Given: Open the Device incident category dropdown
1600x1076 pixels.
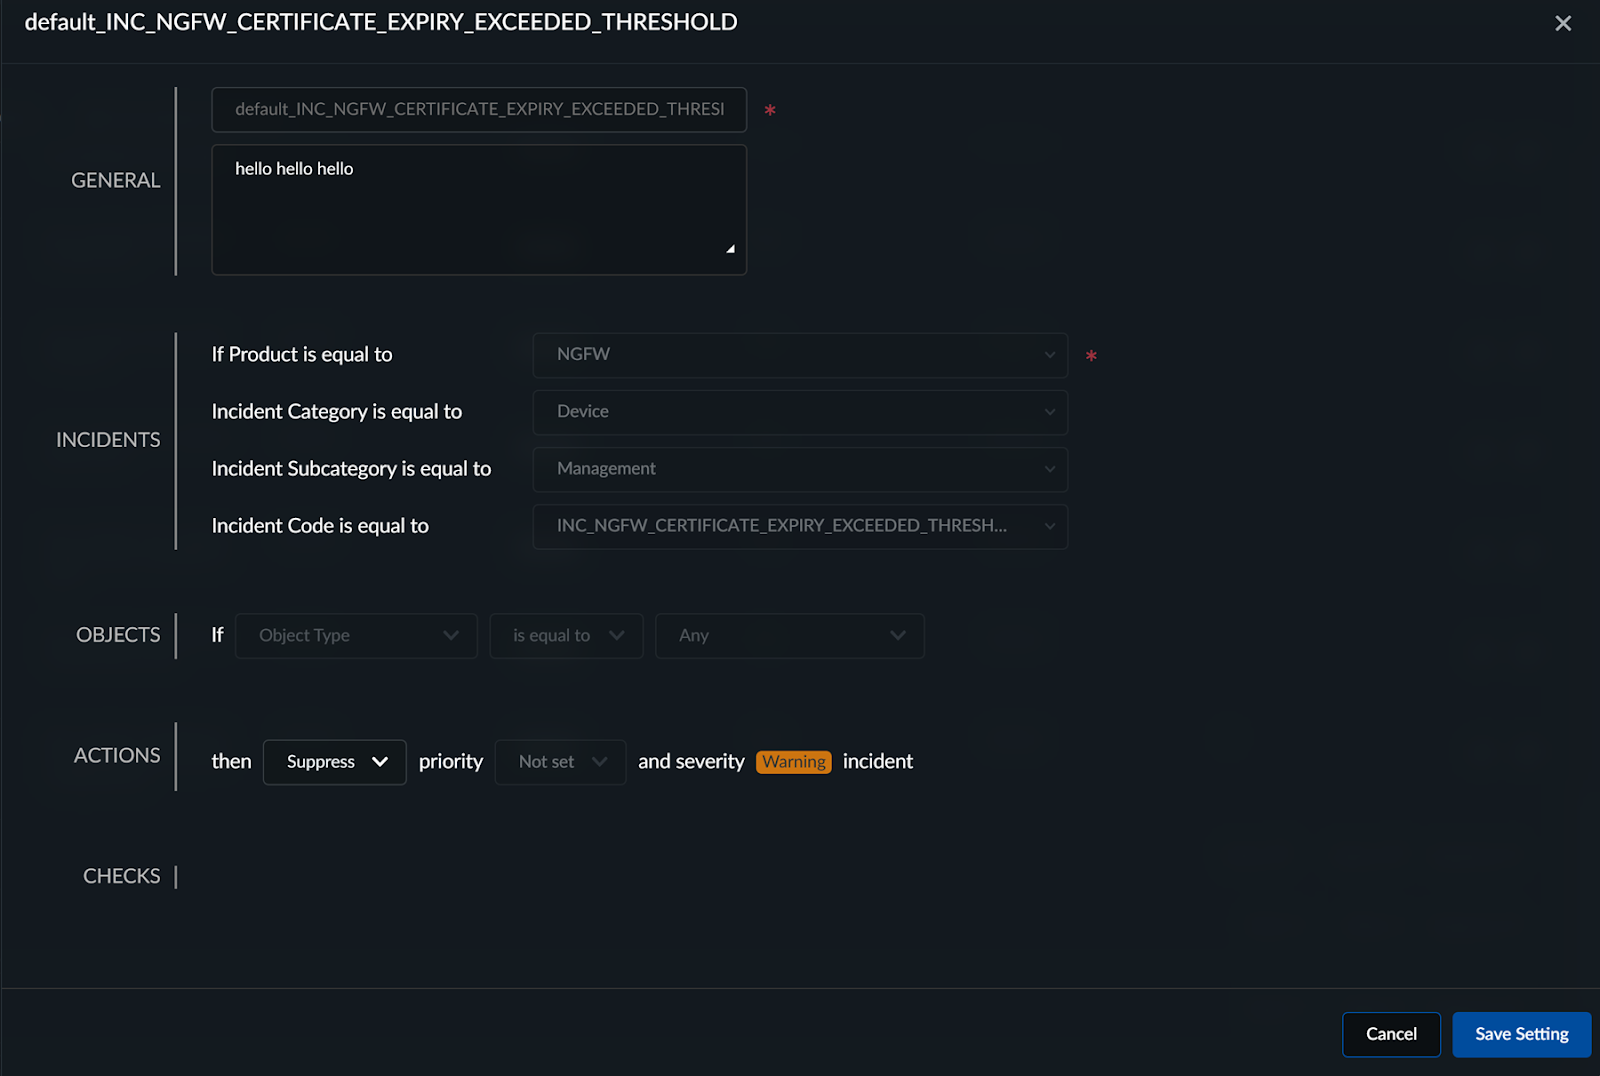Looking at the screenshot, I should tap(800, 412).
